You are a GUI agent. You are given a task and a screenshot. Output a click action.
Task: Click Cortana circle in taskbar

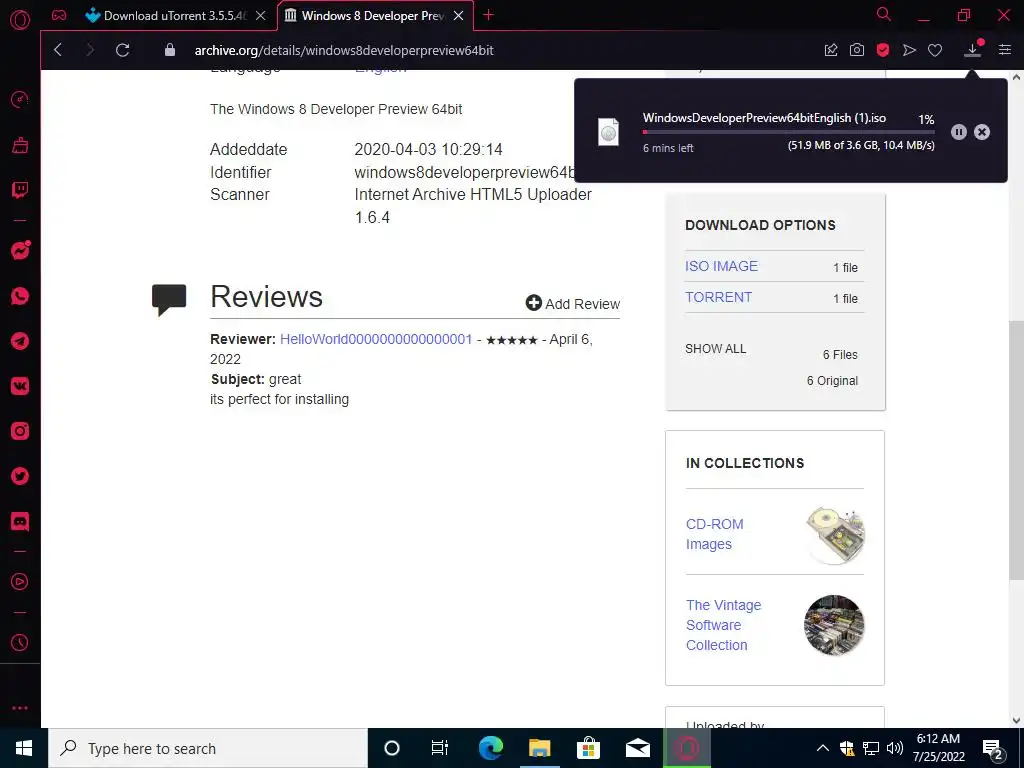tap(392, 748)
